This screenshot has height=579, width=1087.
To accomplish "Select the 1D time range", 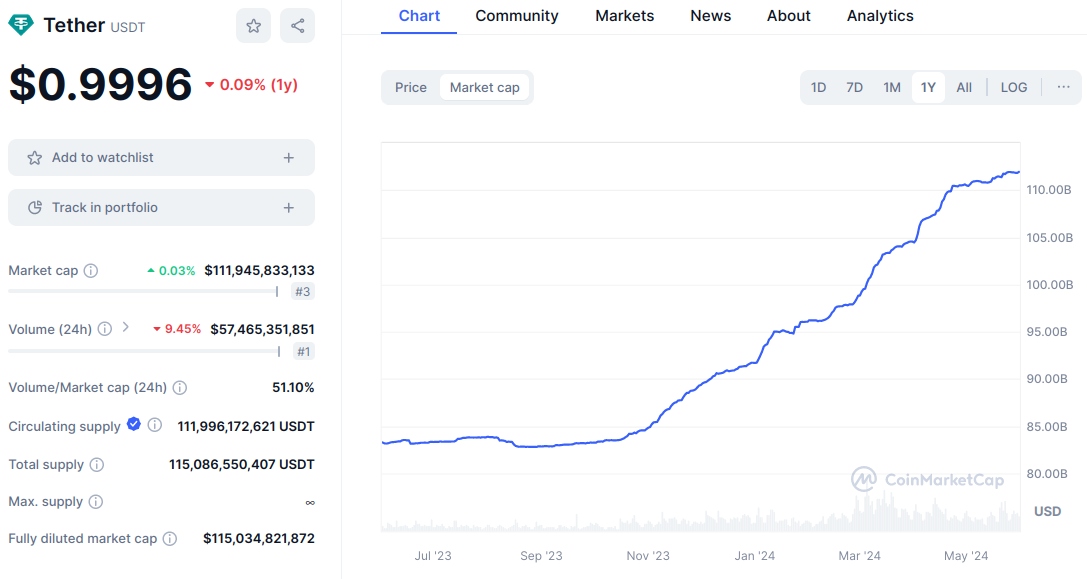I will click(819, 87).
